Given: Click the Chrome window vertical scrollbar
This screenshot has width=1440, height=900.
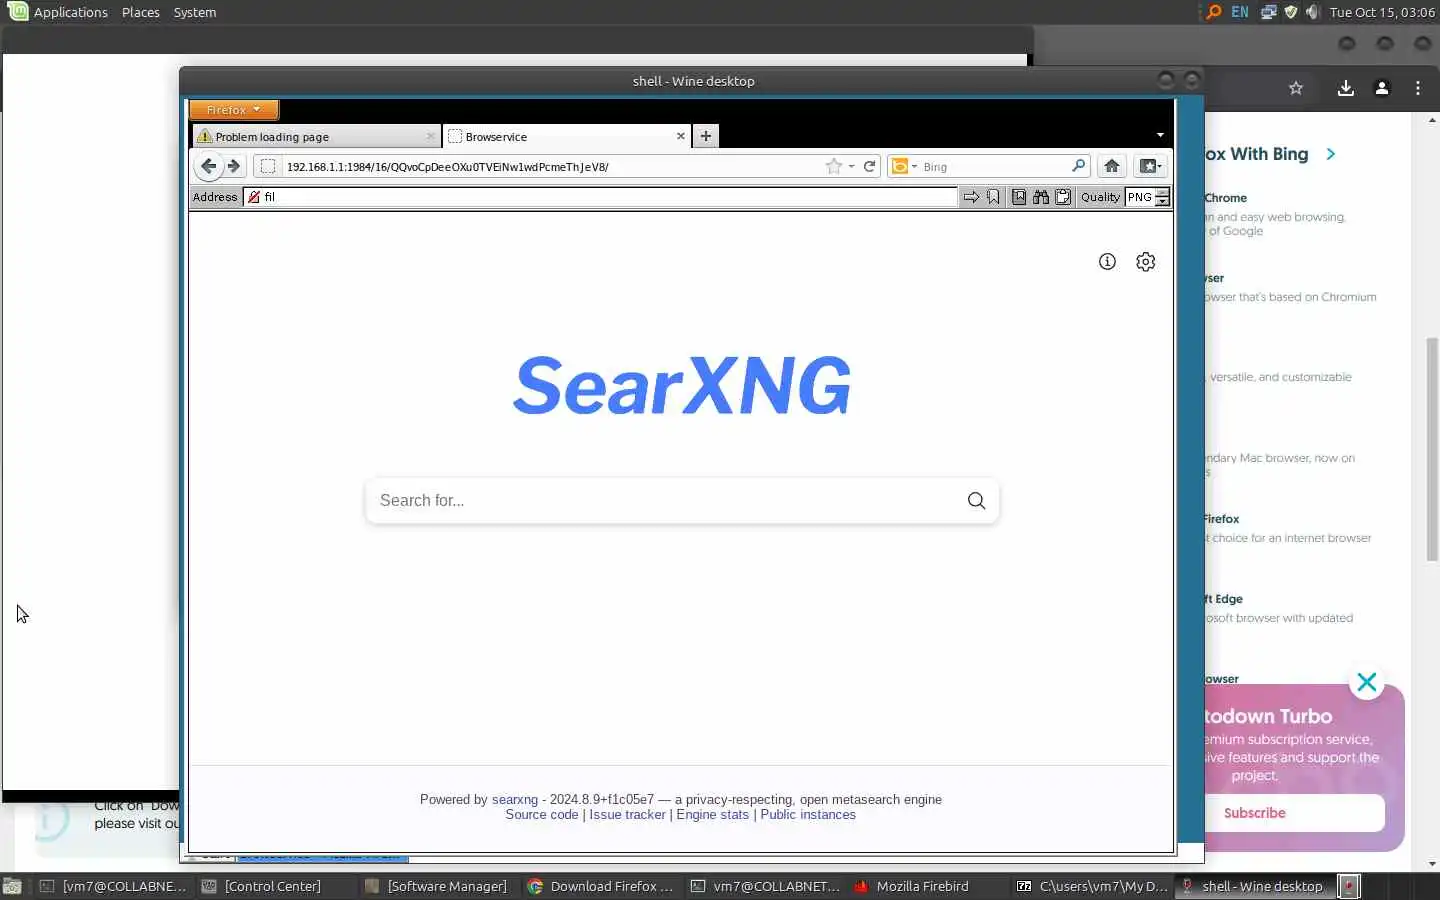Looking at the screenshot, I should pos(1432,450).
